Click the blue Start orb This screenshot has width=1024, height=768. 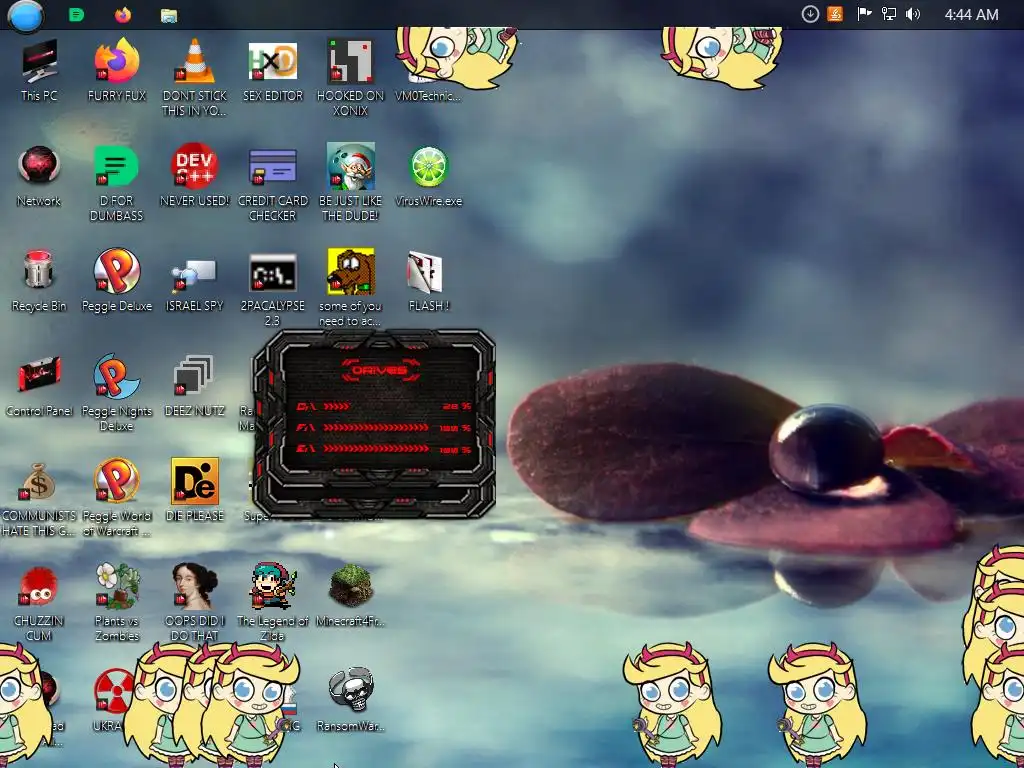pyautogui.click(x=25, y=15)
